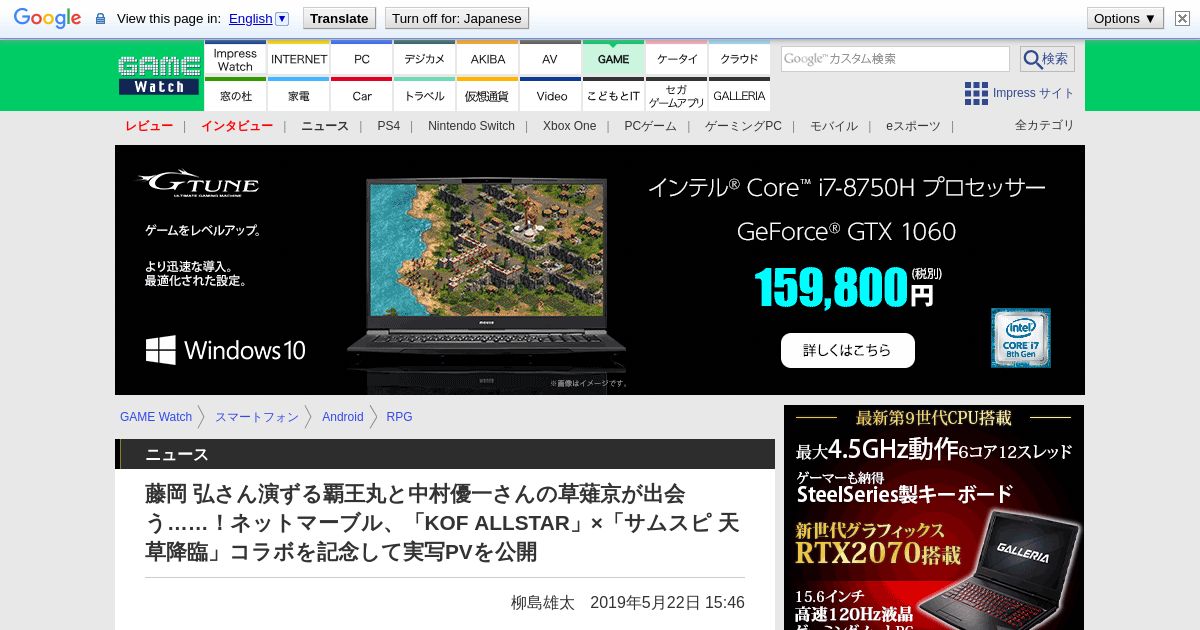
Task: Go to the Nintendo Switch category
Action: click(x=471, y=126)
